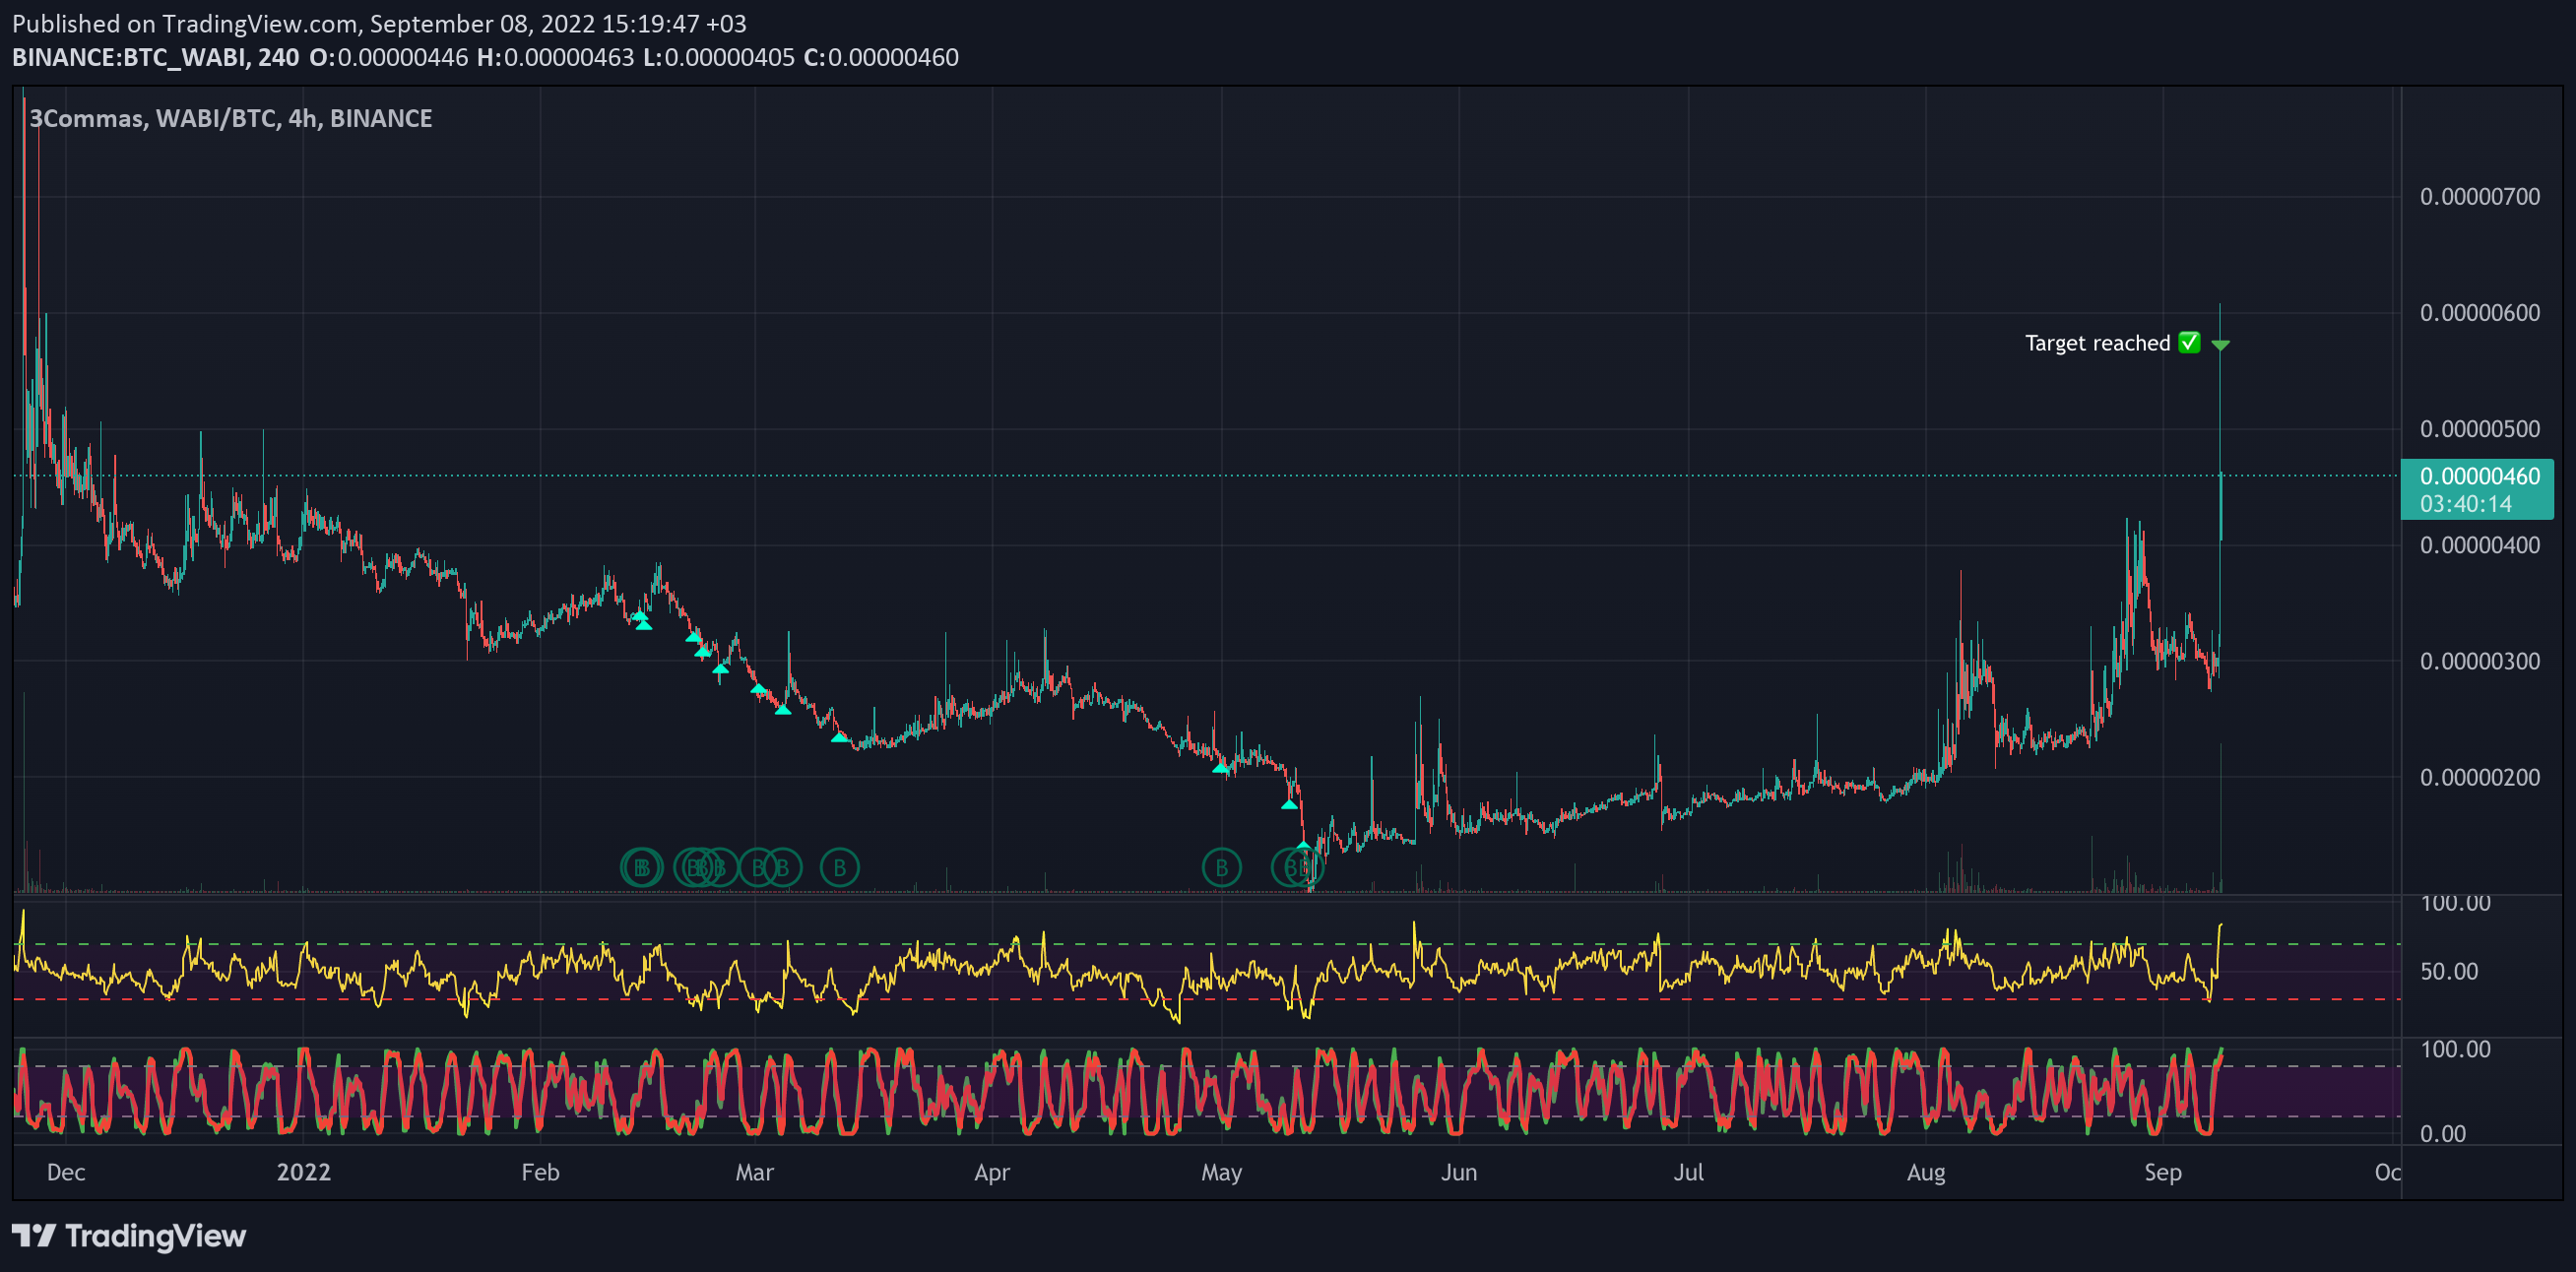Click the 'Jun' label on the time axis
This screenshot has width=2576, height=1272.
click(1459, 1172)
